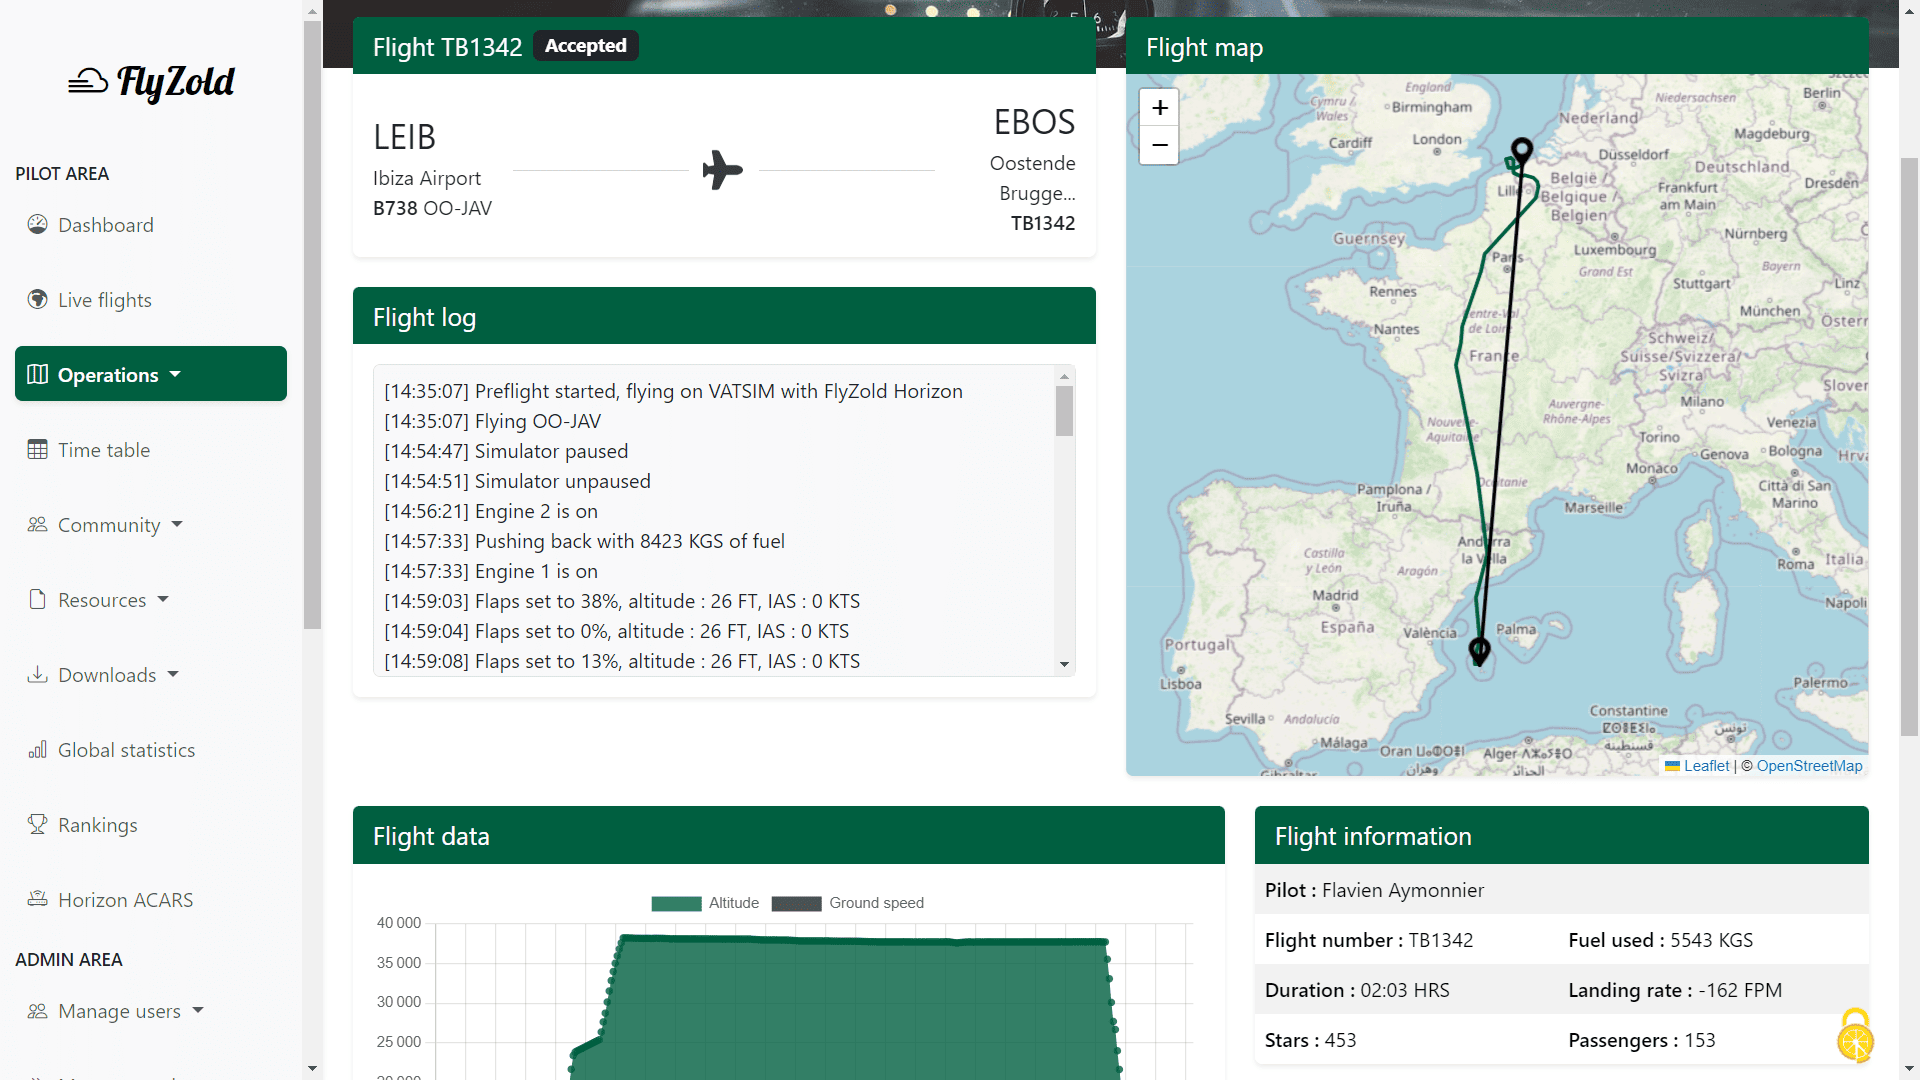Click the Leaflet attribution link

1709,765
